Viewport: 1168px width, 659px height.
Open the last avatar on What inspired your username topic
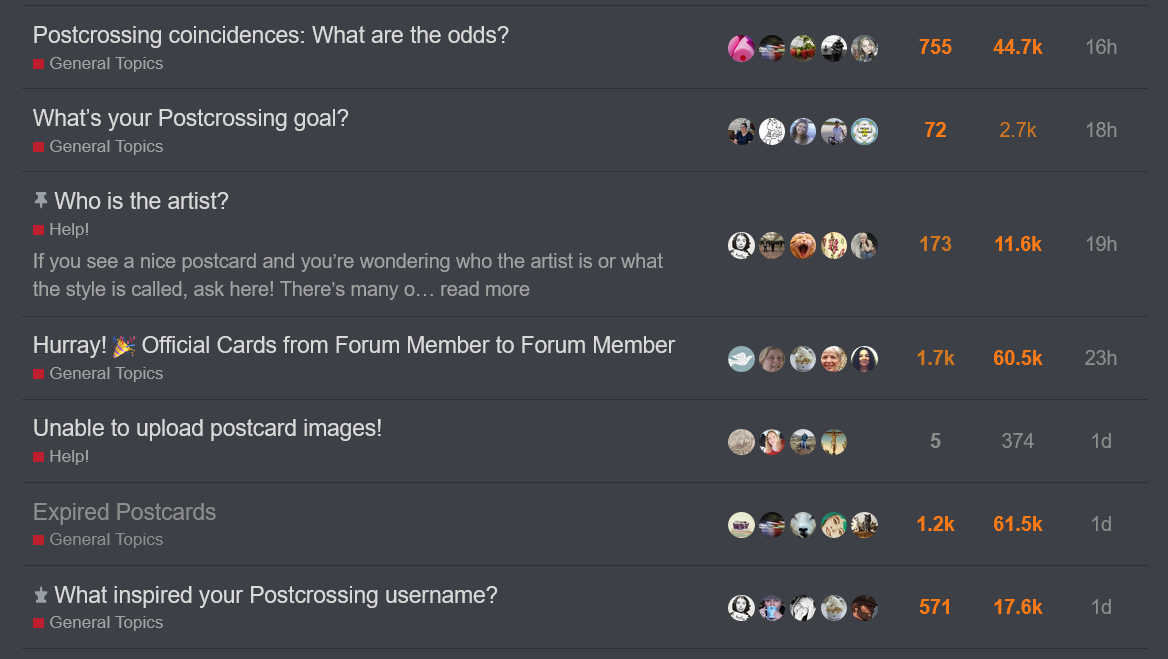point(864,608)
